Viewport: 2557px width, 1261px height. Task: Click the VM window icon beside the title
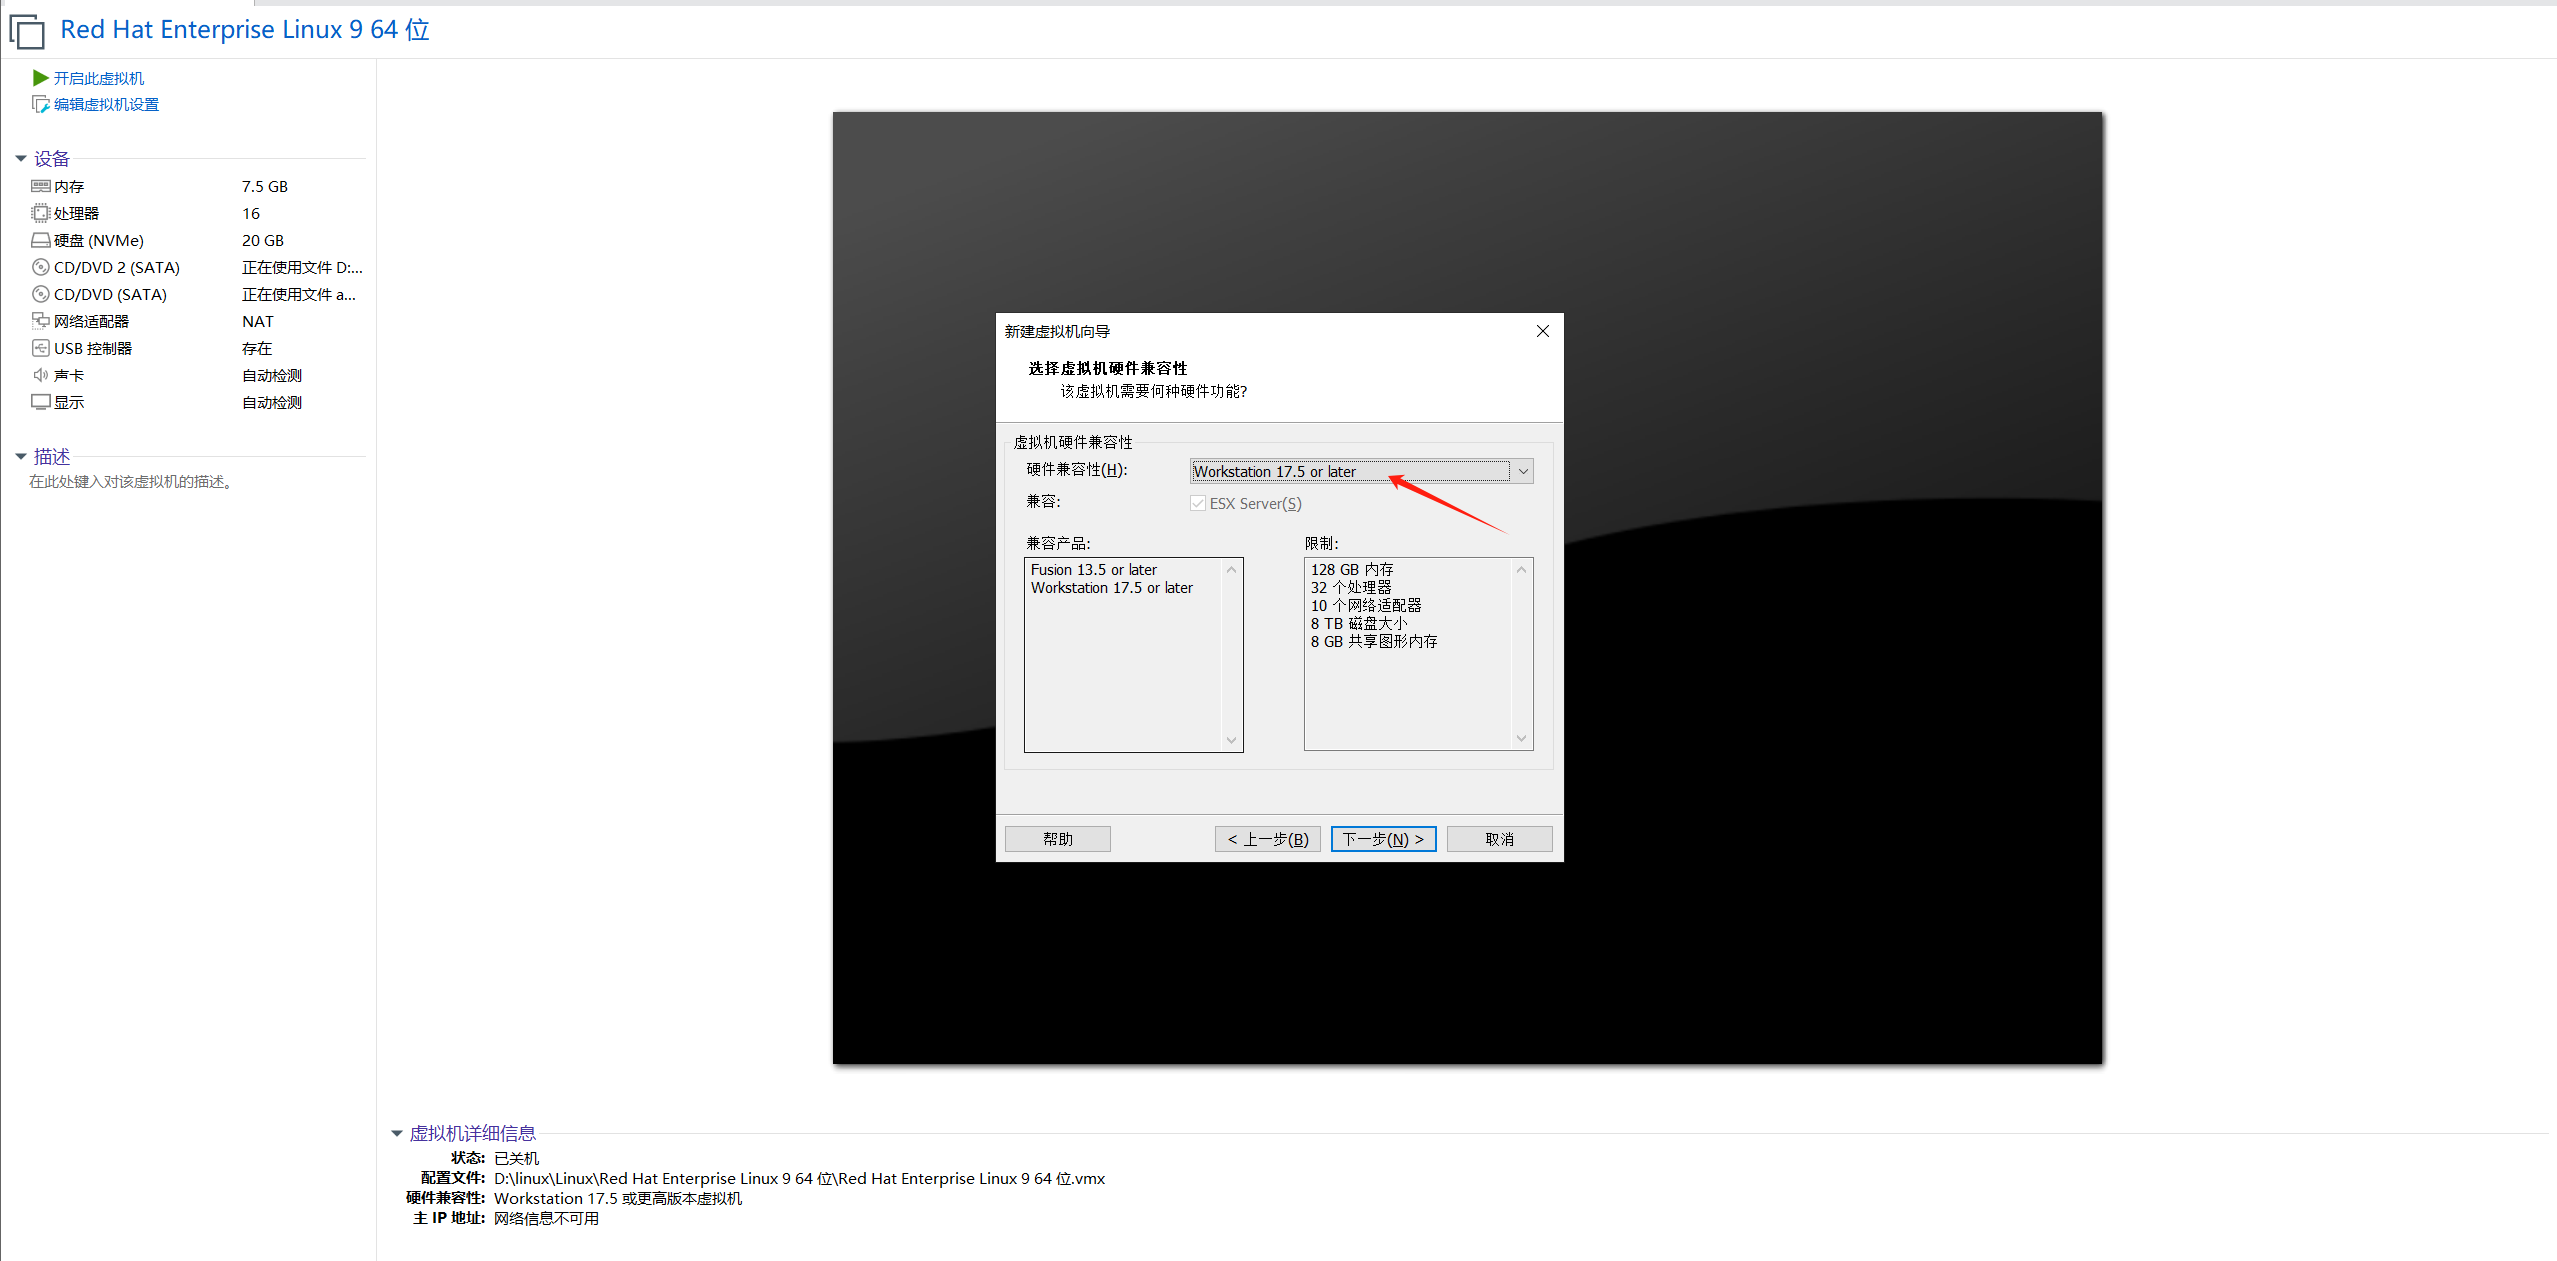[x=27, y=31]
